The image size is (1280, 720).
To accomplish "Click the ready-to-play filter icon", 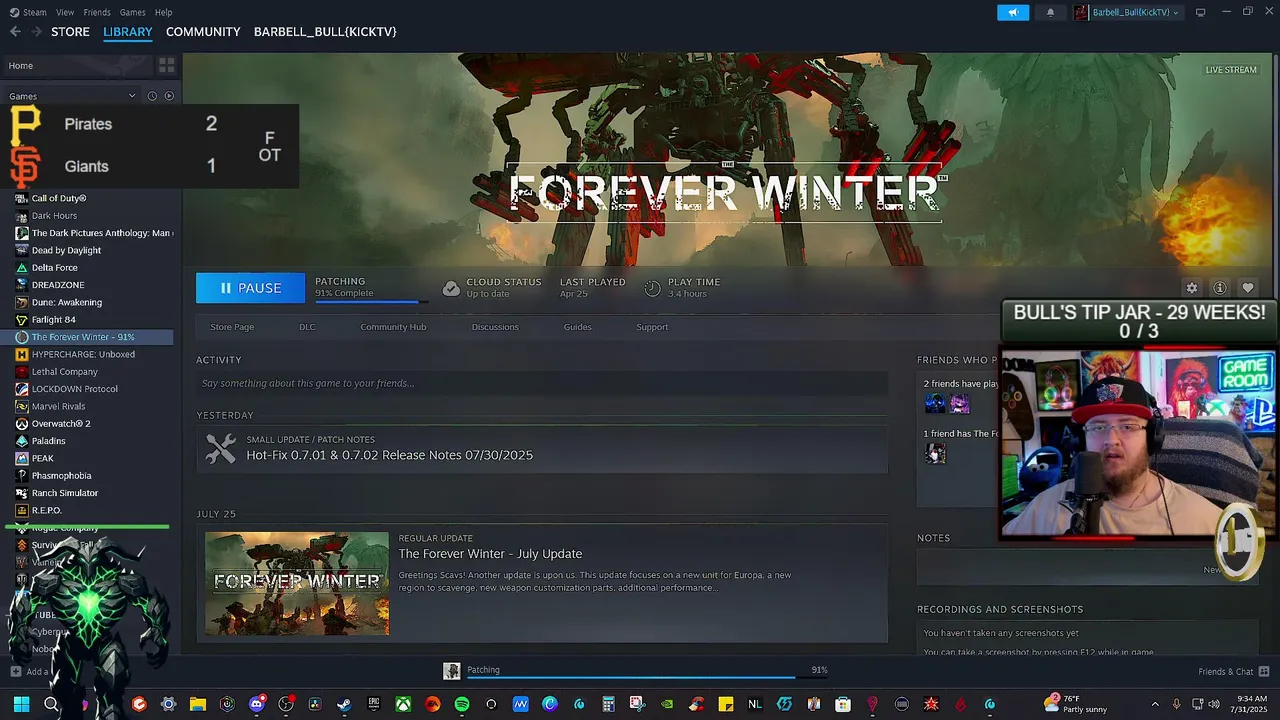I will (x=169, y=96).
